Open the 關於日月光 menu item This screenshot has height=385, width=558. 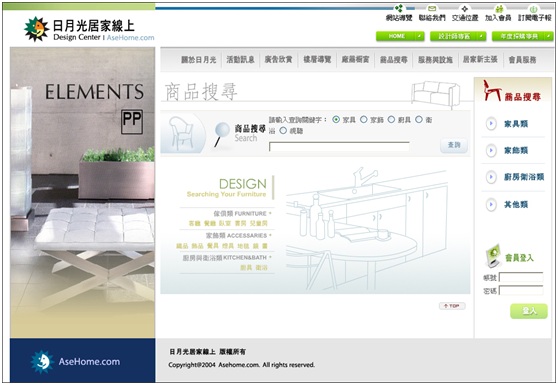(x=199, y=60)
